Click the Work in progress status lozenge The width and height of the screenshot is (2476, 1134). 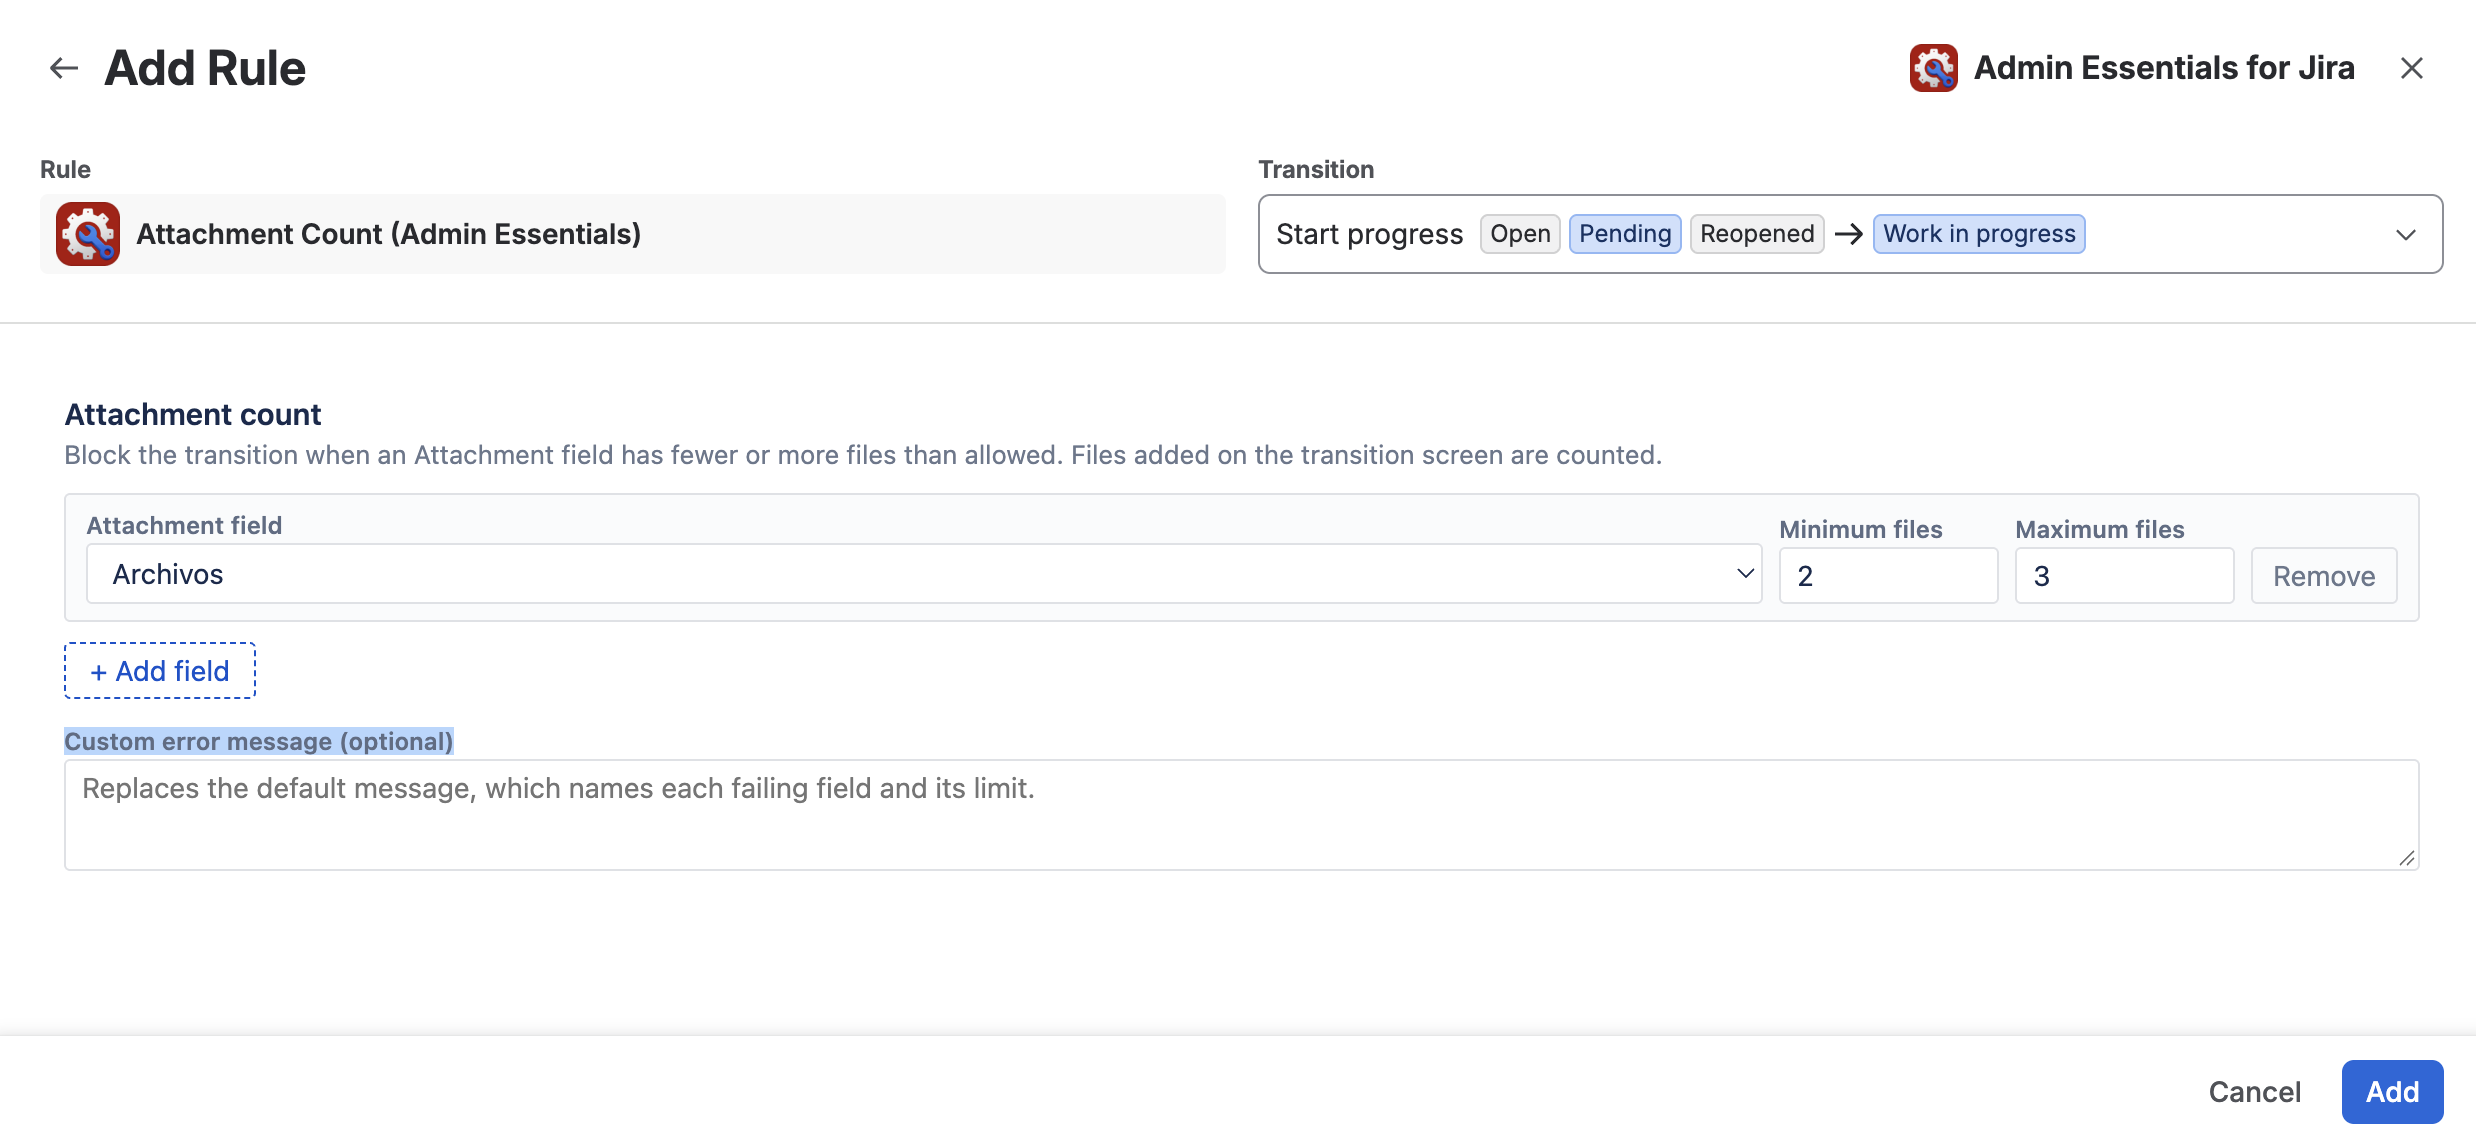tap(1979, 234)
